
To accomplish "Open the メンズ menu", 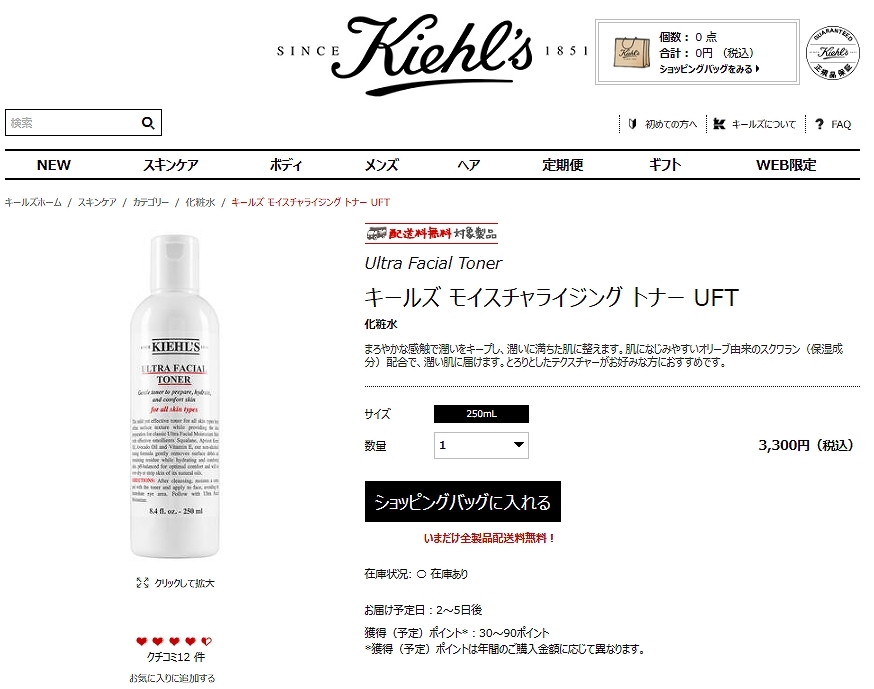I will pyautogui.click(x=381, y=165).
